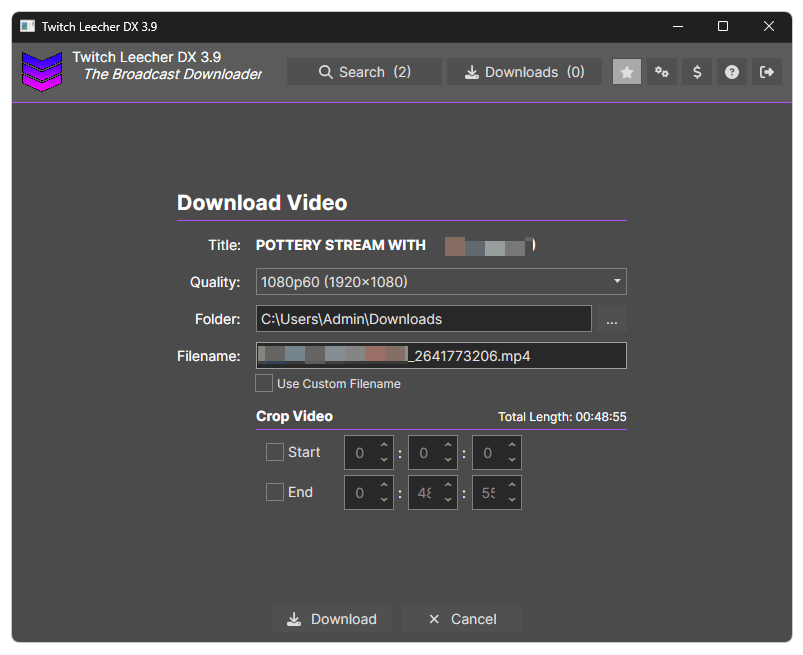803x655 pixels.
Task: Browse folders with the ellipsis button
Action: 611,318
